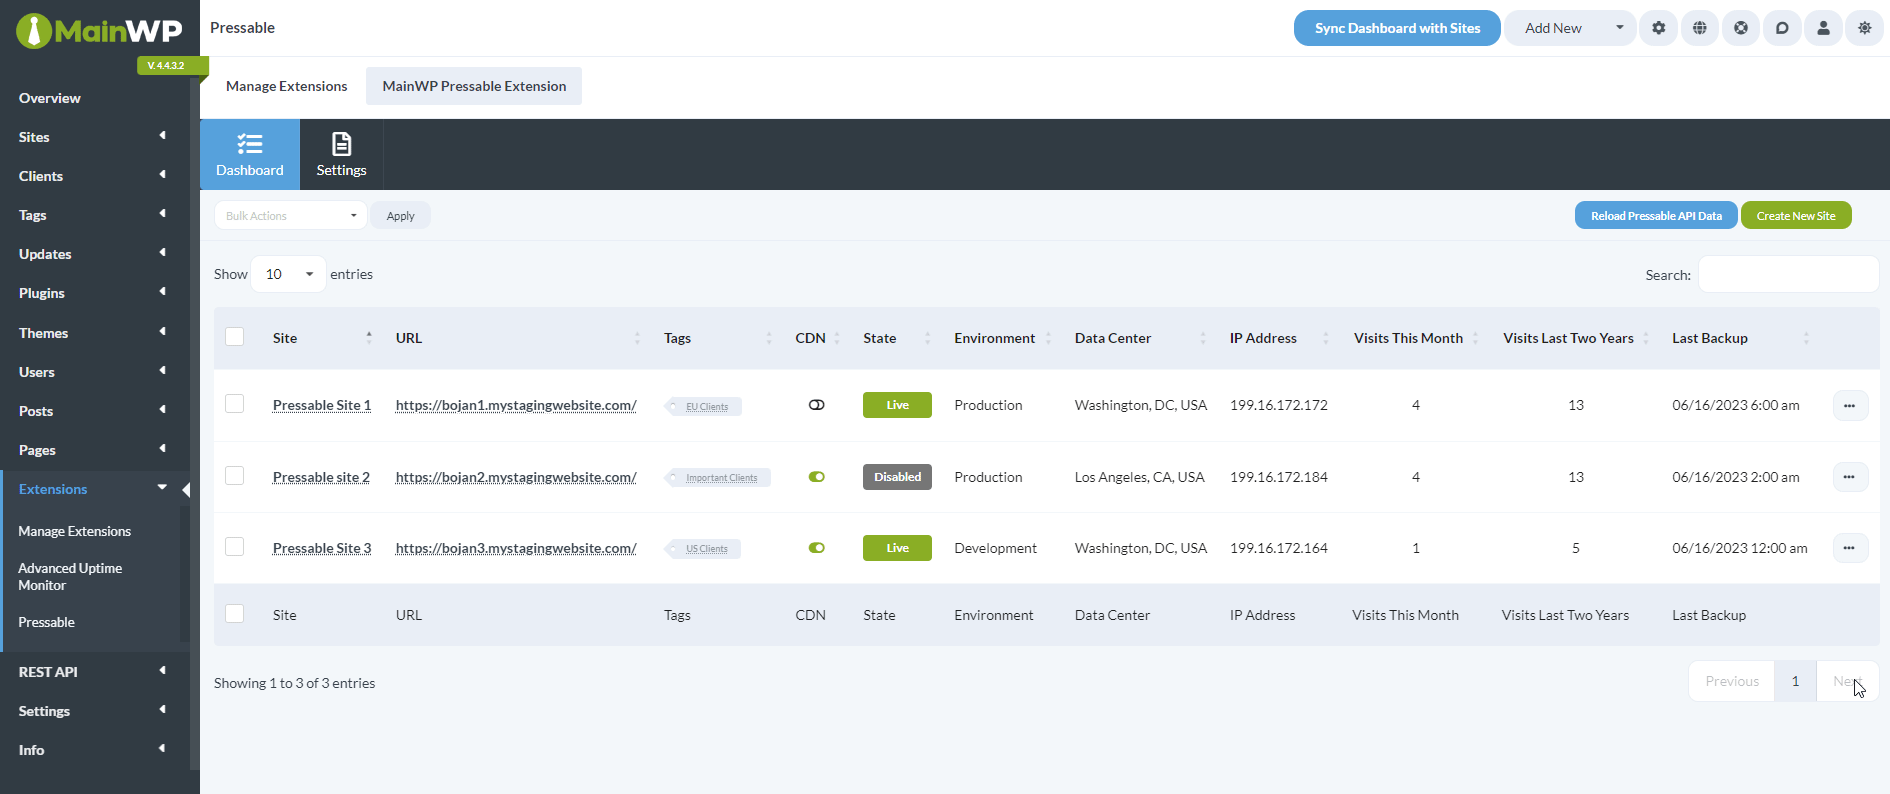Select the header select-all checkbox
Screen dimensions: 1890x794
point(235,337)
